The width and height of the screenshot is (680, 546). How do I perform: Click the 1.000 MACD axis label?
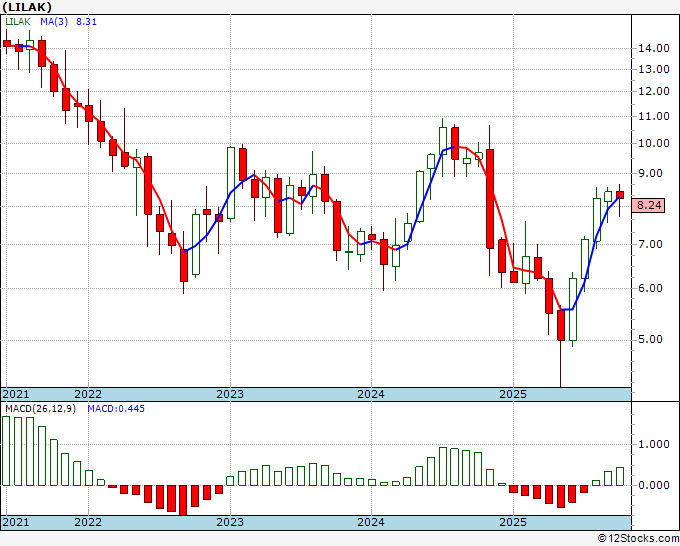point(654,444)
